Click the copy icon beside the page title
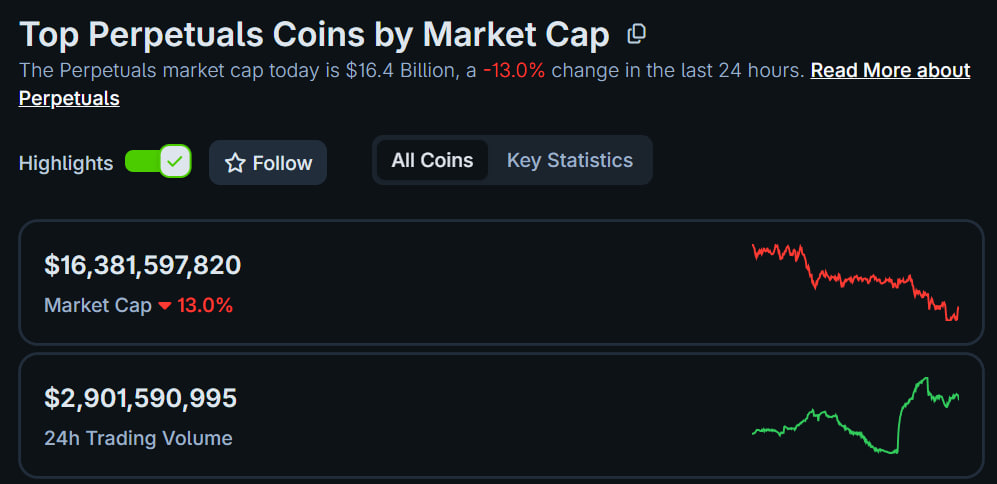Screen dimensions: 997x484 click(x=636, y=35)
